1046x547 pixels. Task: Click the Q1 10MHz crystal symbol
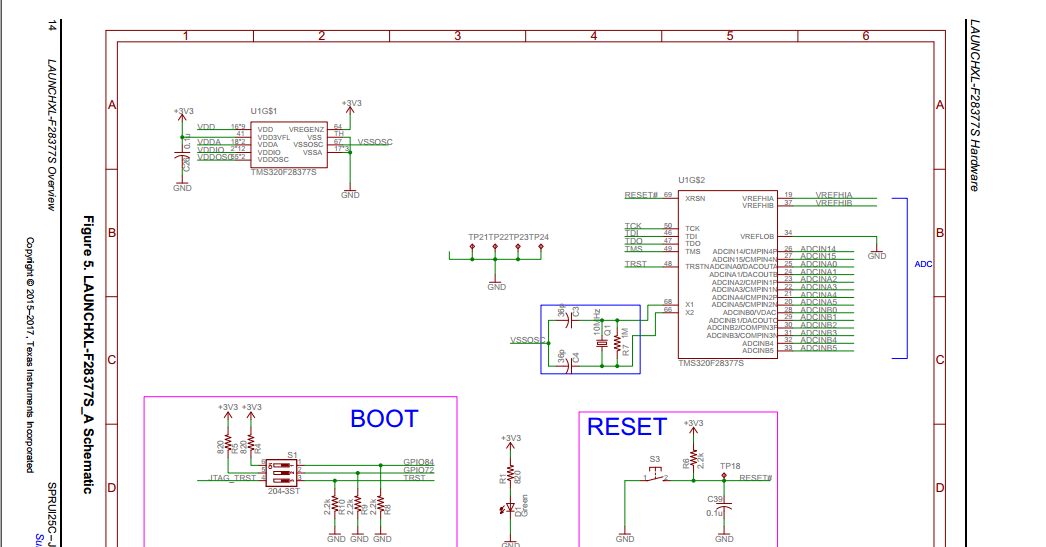pos(602,343)
